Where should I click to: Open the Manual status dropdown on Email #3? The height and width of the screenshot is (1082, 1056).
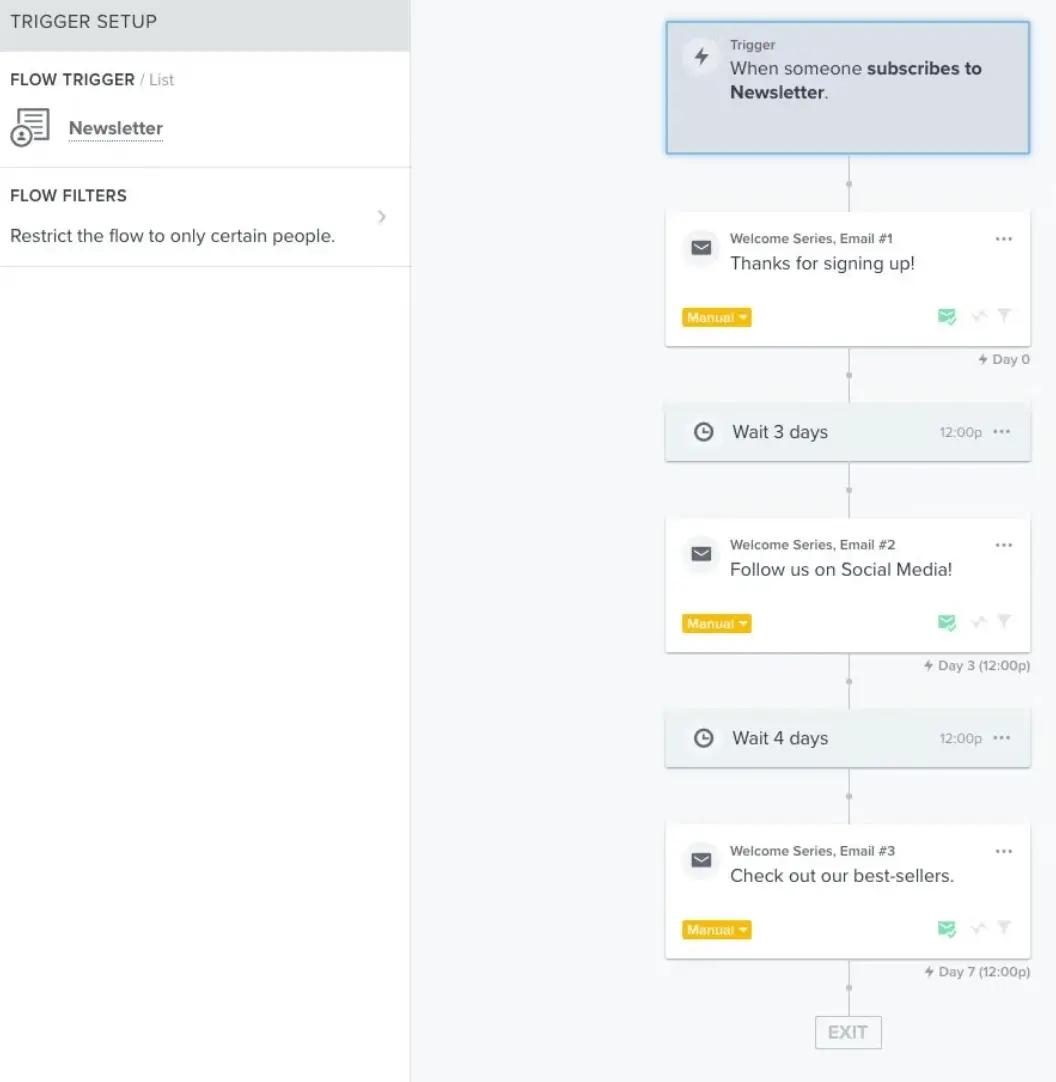(x=716, y=929)
